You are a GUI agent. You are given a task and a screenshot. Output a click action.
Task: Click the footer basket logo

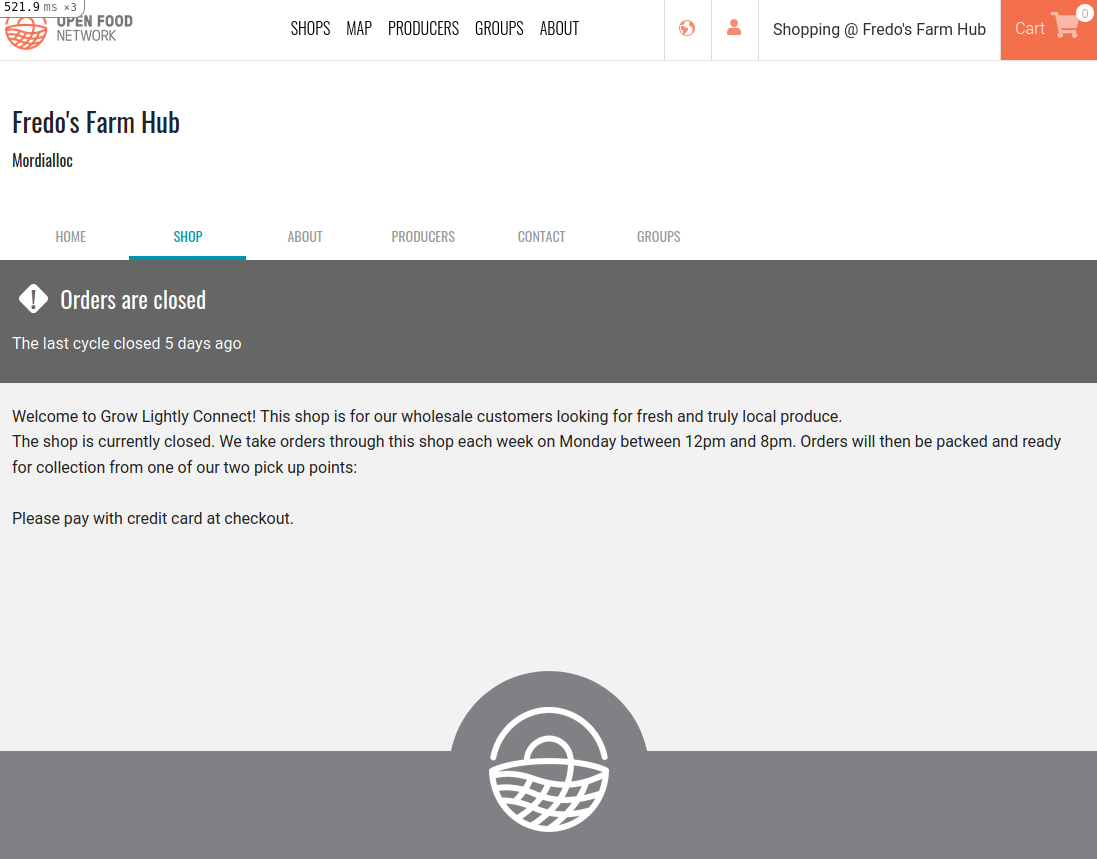click(x=548, y=769)
